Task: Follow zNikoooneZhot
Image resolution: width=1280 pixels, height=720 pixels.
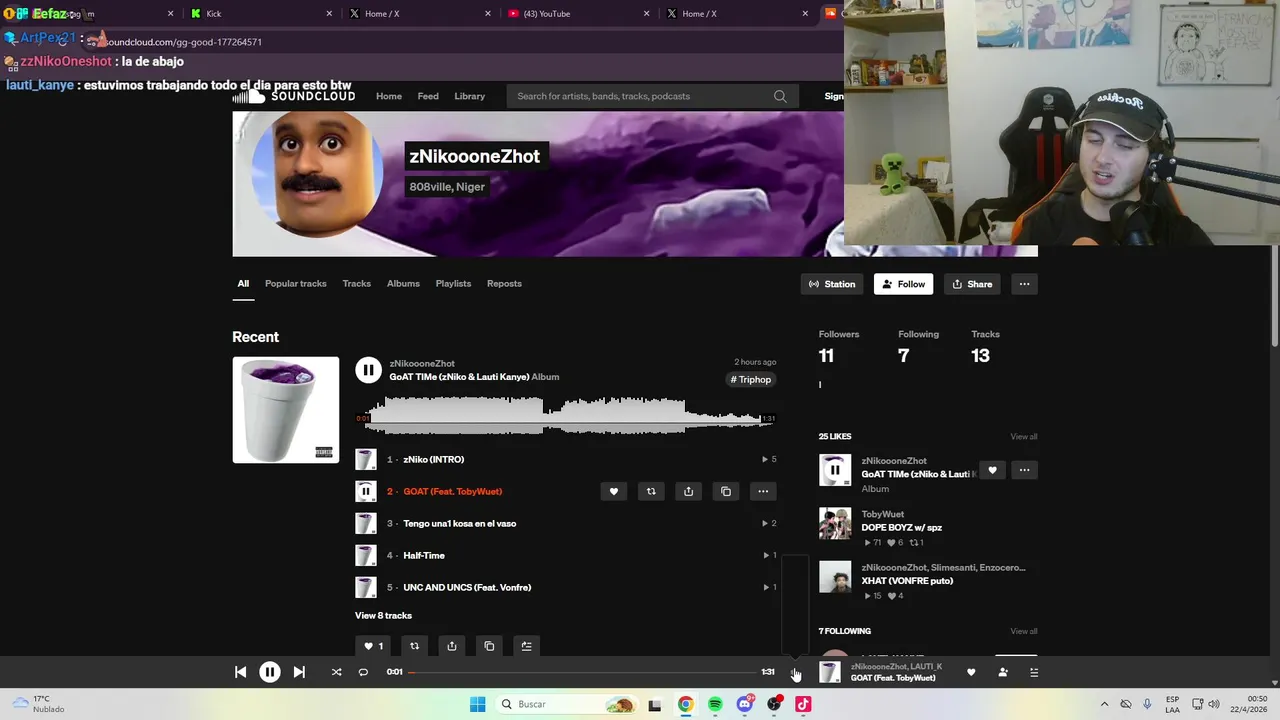Action: tap(903, 284)
